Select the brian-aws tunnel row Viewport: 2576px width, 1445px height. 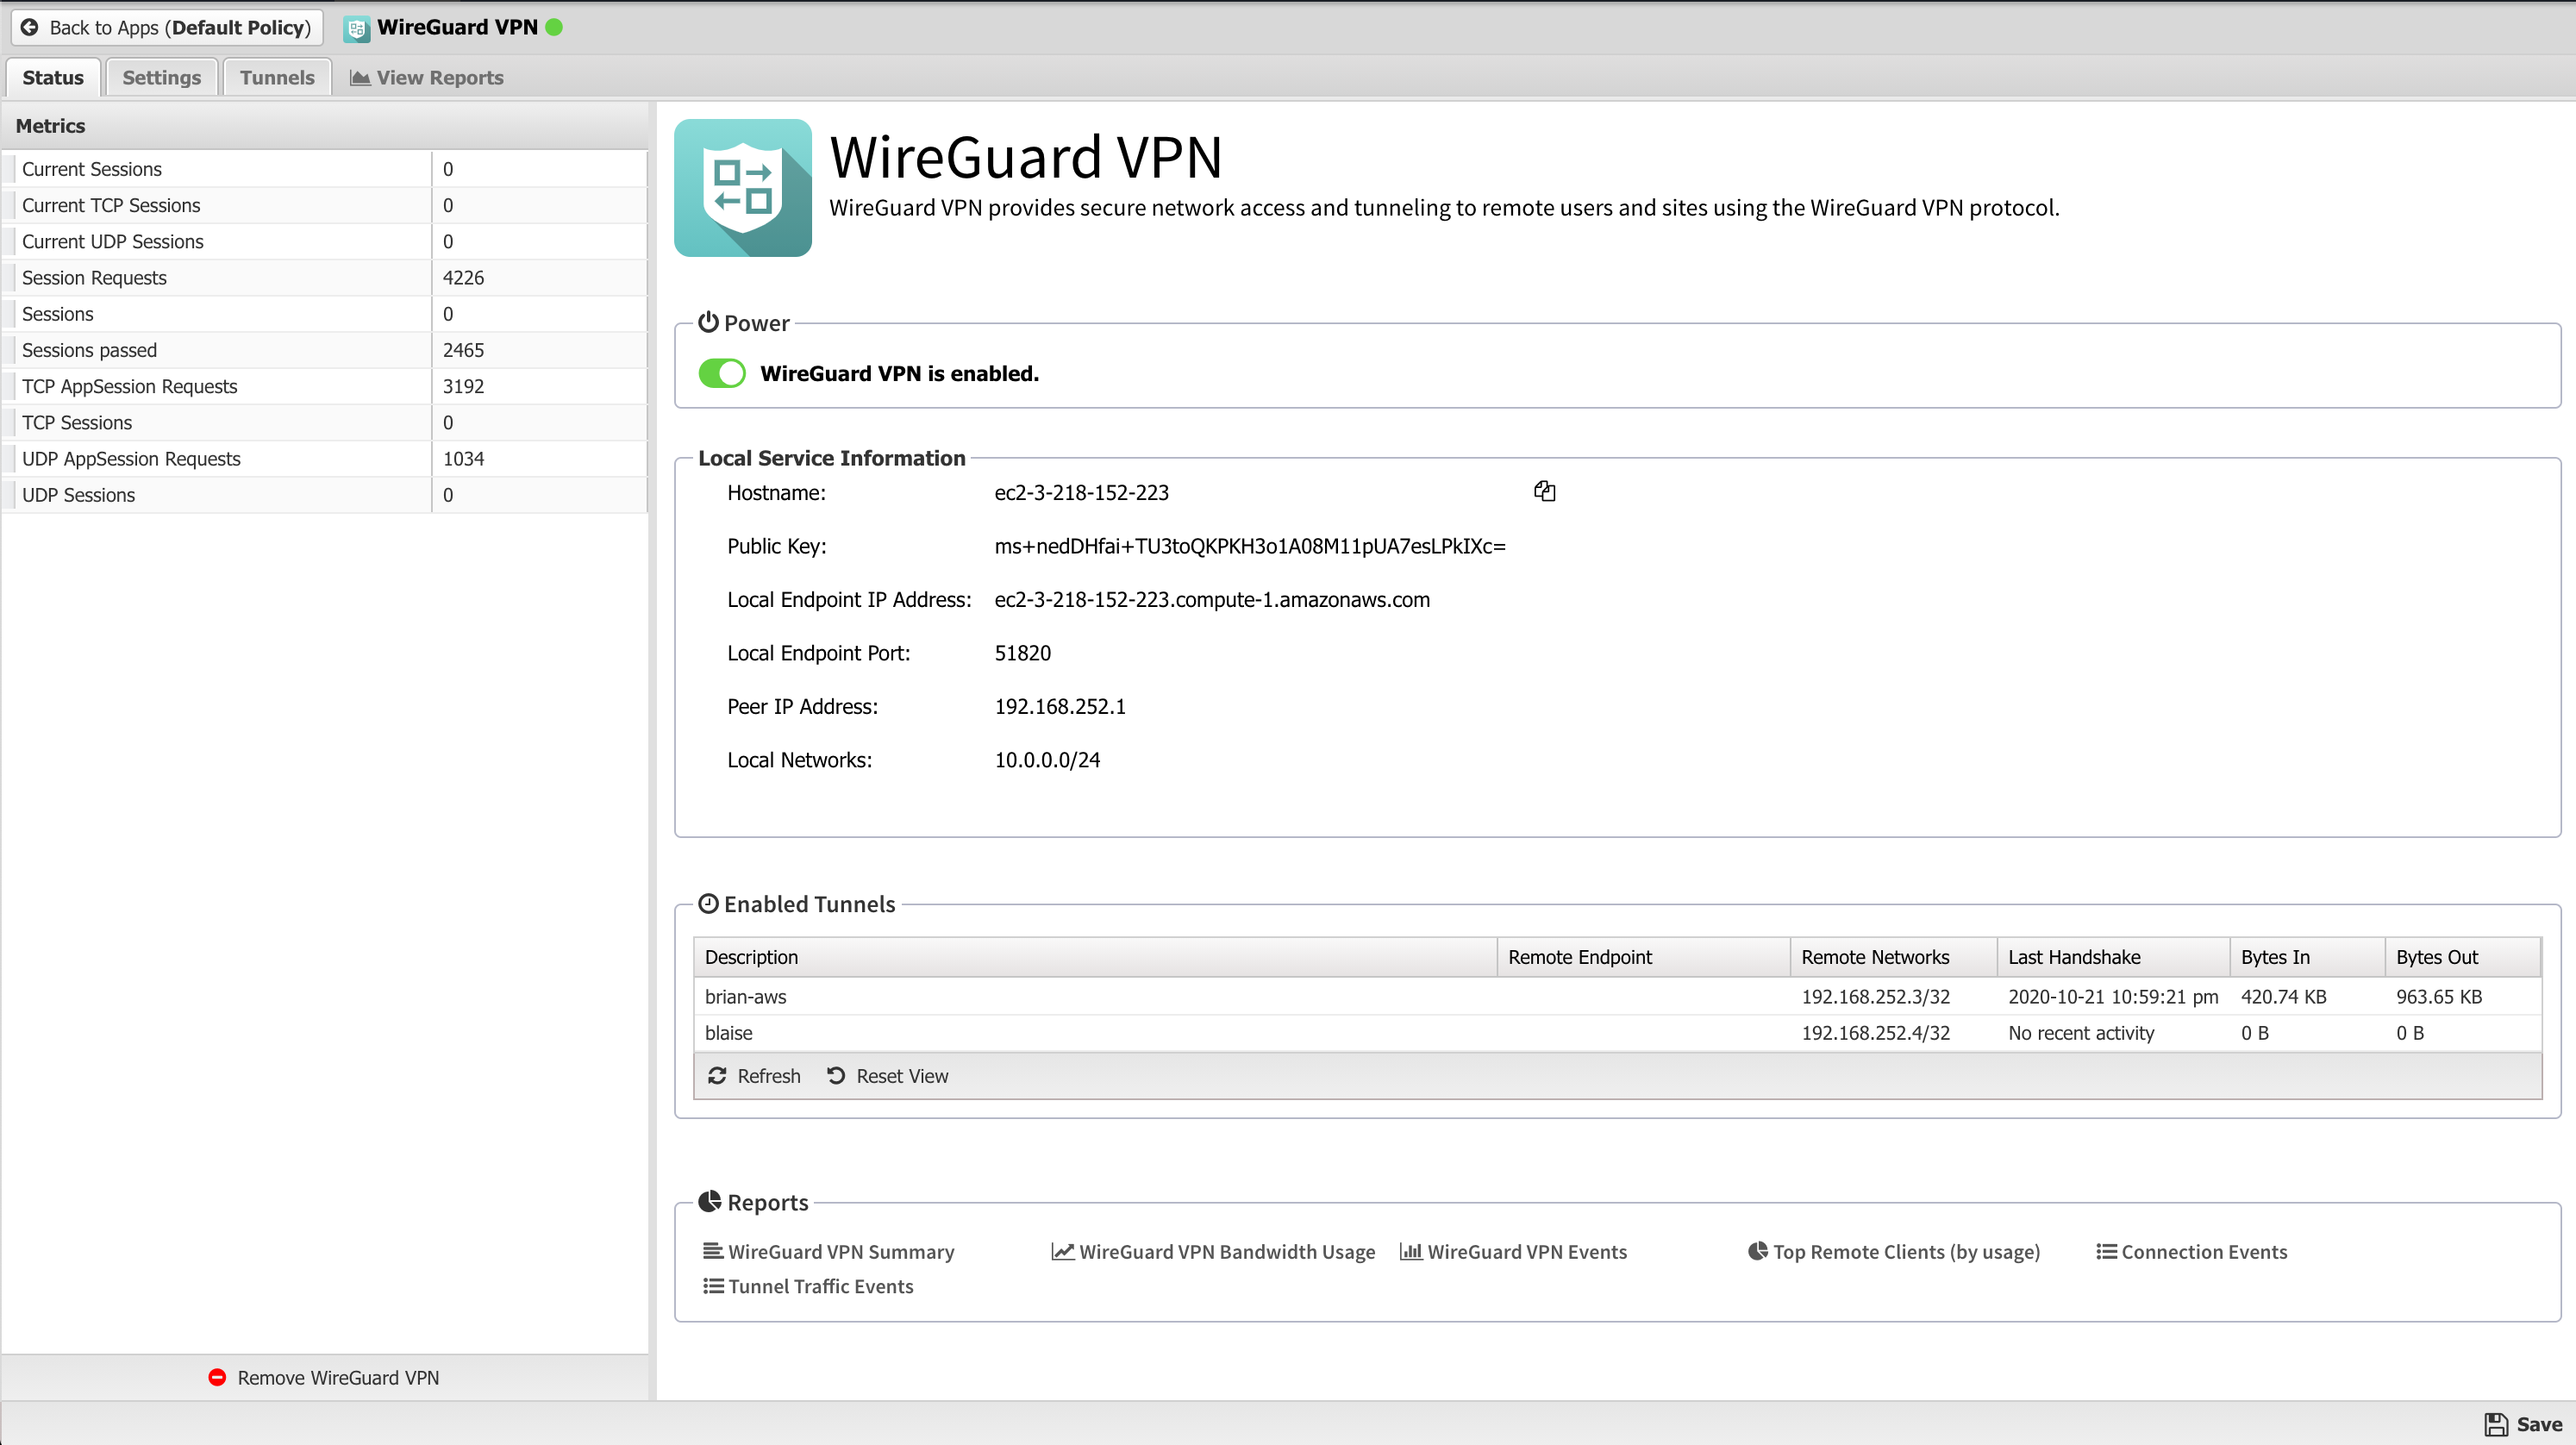[x=1618, y=996]
